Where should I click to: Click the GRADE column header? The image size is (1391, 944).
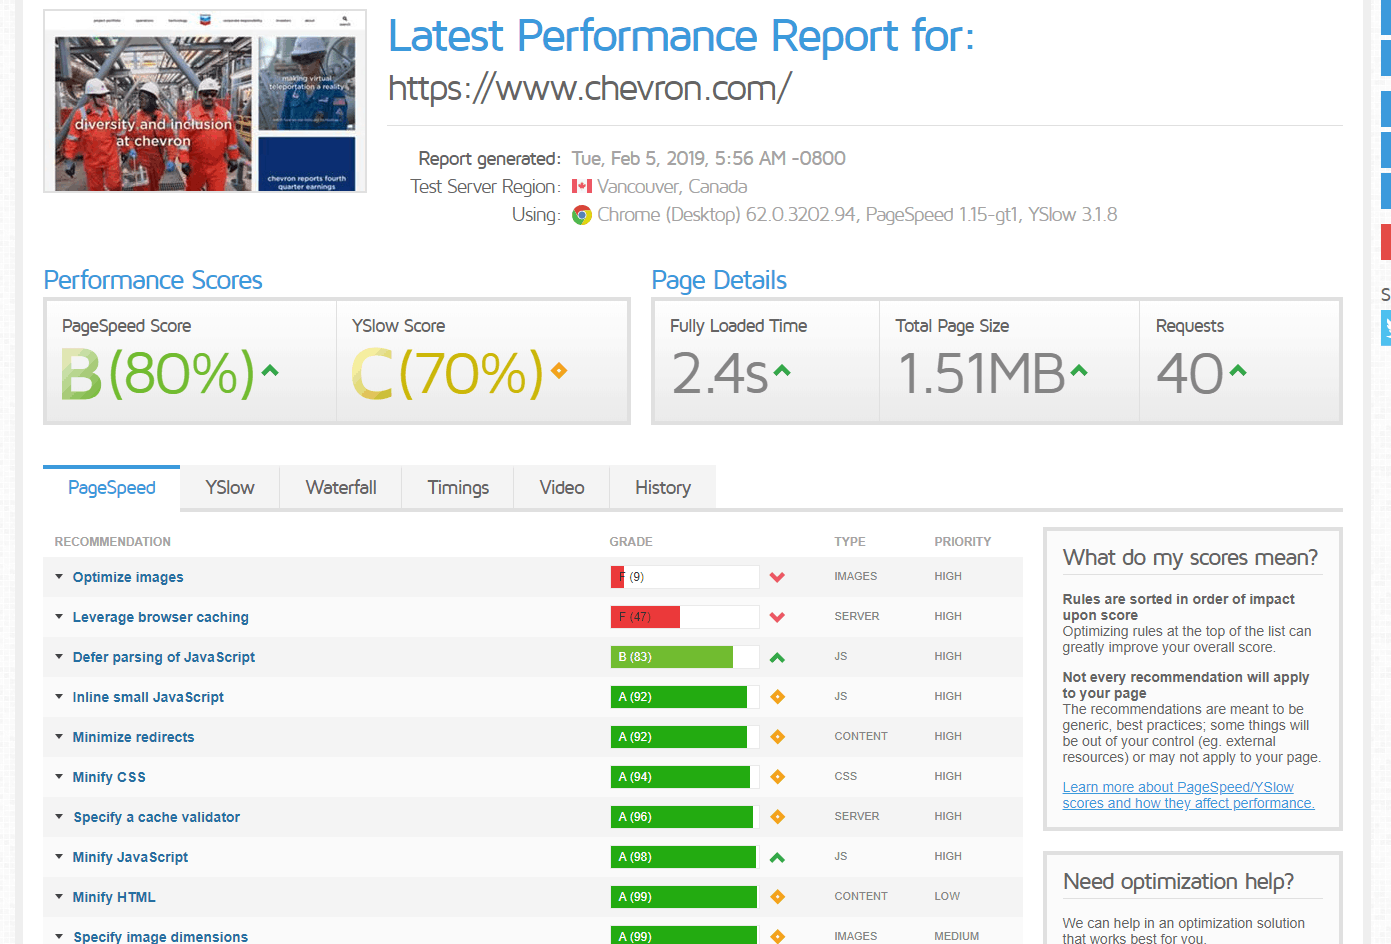tap(631, 541)
